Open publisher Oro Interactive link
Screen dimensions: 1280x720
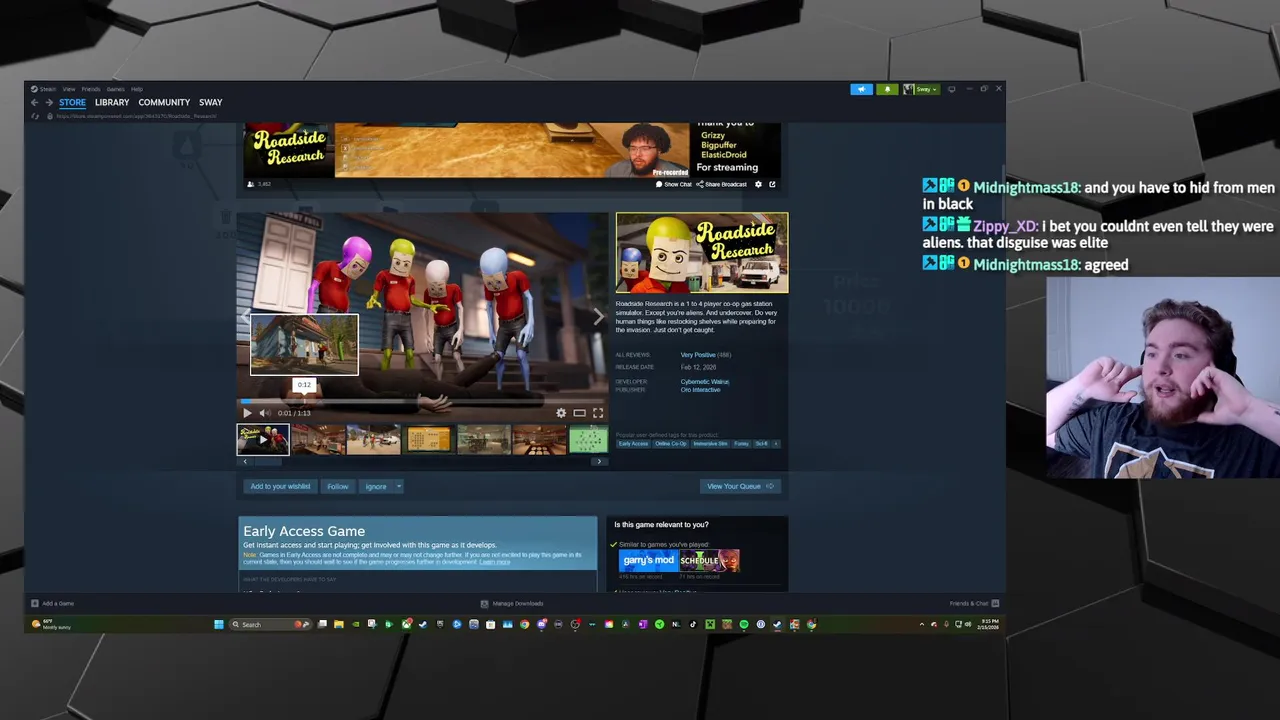[700, 390]
